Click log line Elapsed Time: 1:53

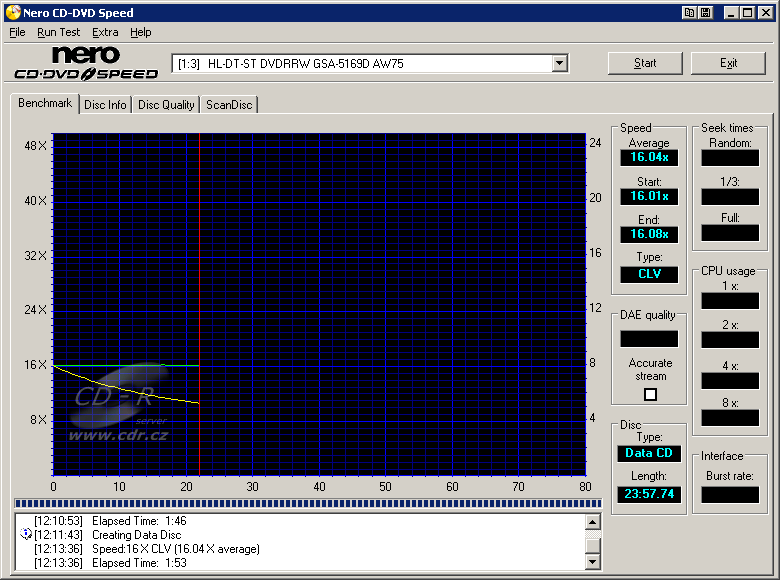tap(110, 563)
